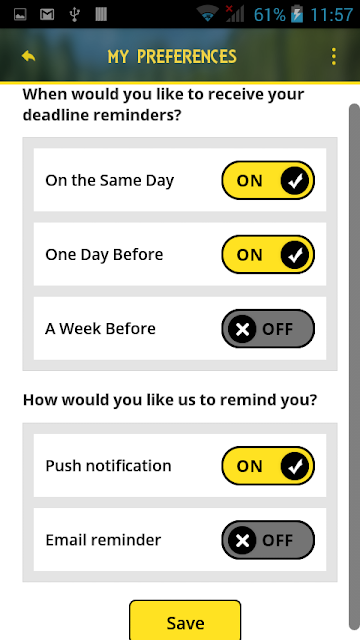Disable the One Day Before reminder switch
This screenshot has height=640, width=360.
[268, 254]
